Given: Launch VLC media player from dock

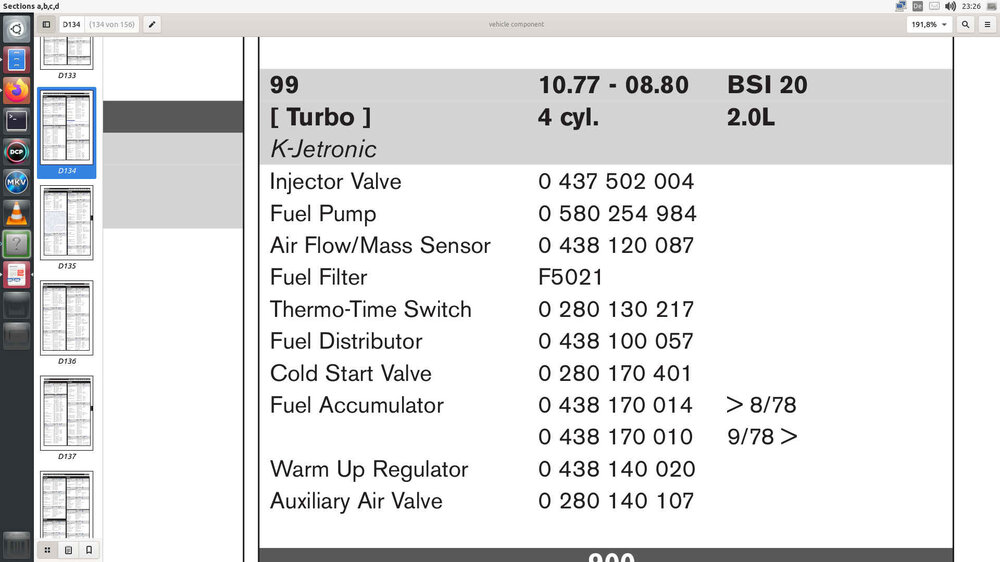Looking at the screenshot, I should point(17,213).
